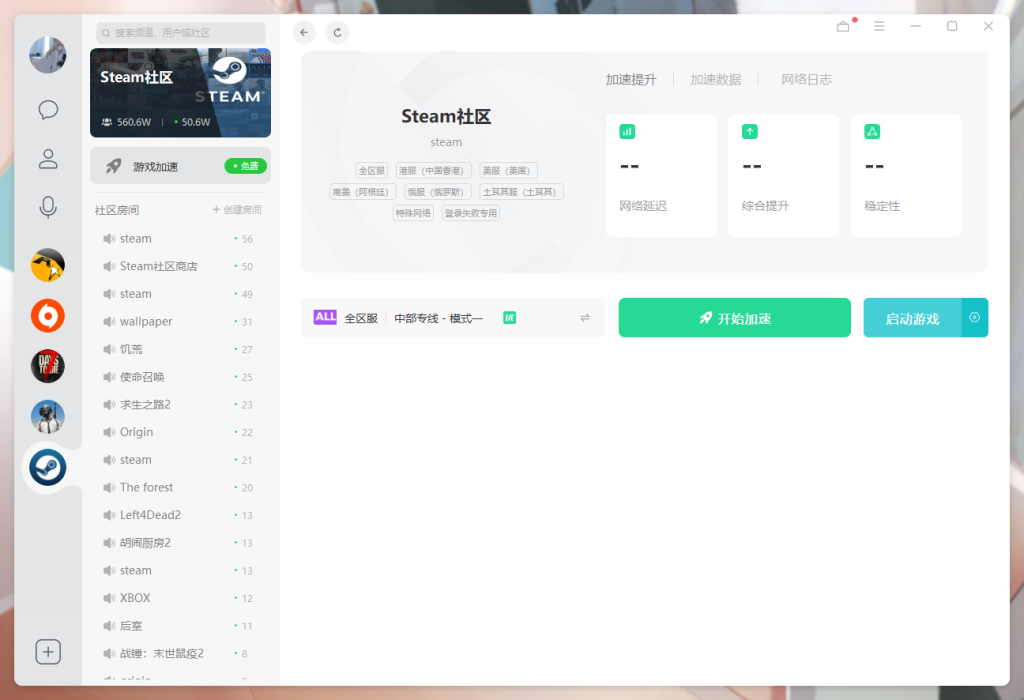Open launch game settings gear icon

[x=974, y=317]
